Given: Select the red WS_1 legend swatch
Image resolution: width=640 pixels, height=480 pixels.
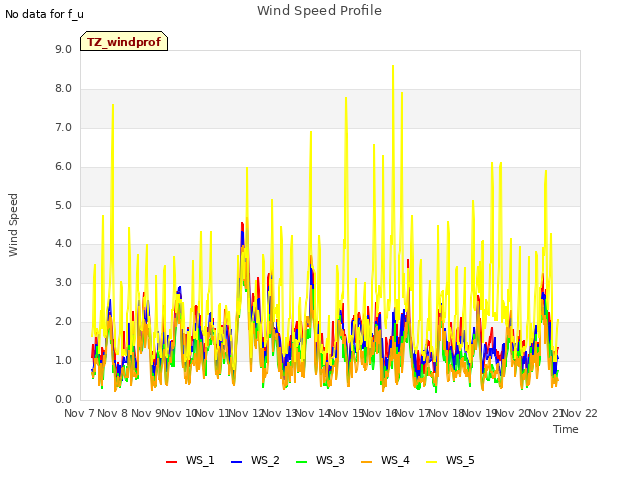Looking at the screenshot, I should (171, 462).
